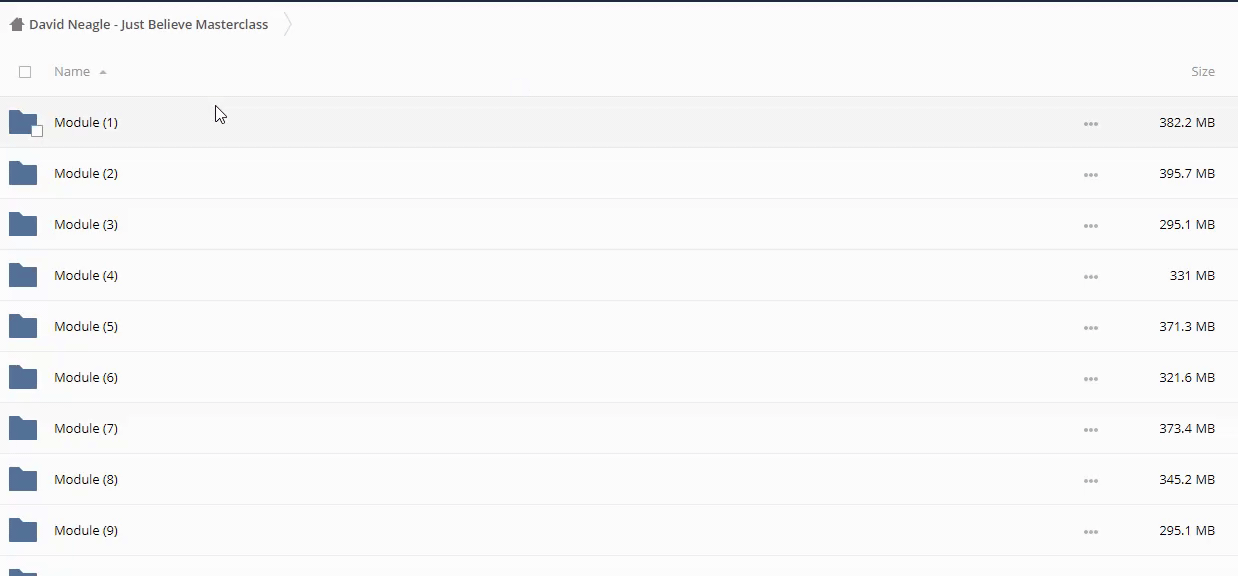The height and width of the screenshot is (576, 1238).
Task: Click the Module (7) folder icon
Action: [x=23, y=428]
